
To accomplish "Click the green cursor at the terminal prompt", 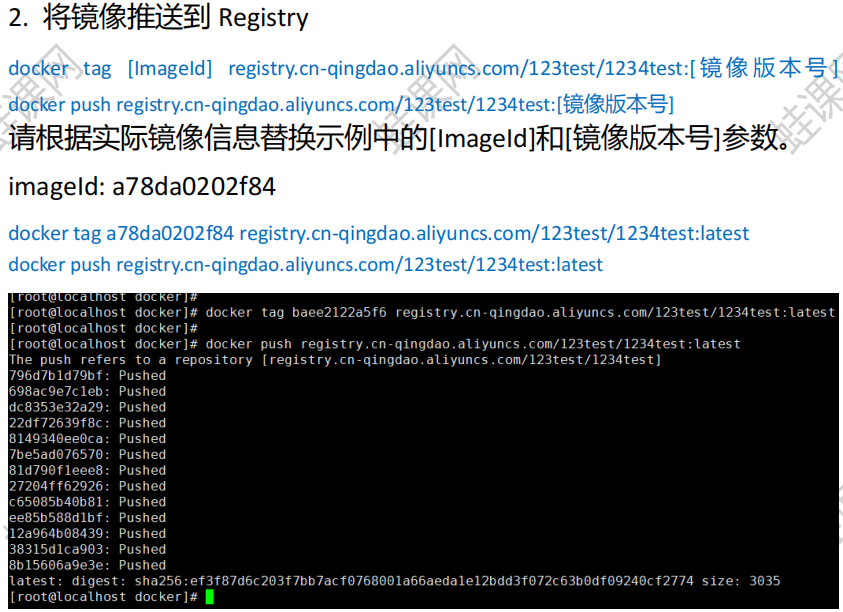I will tap(210, 597).
